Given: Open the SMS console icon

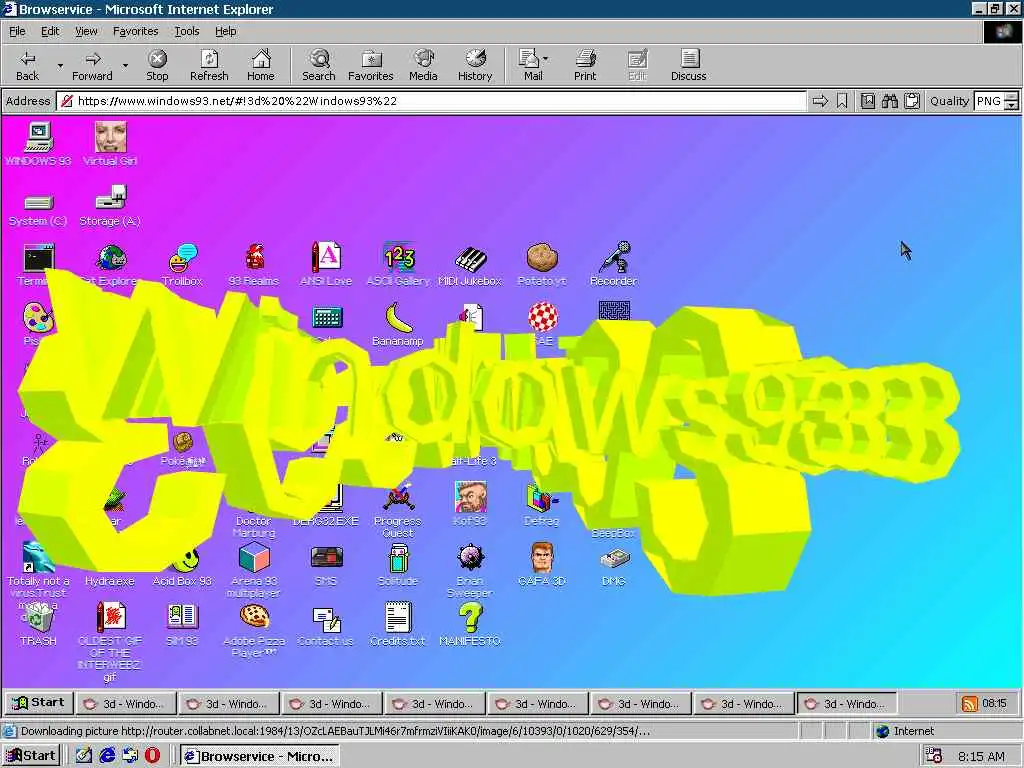Looking at the screenshot, I should coord(326,565).
